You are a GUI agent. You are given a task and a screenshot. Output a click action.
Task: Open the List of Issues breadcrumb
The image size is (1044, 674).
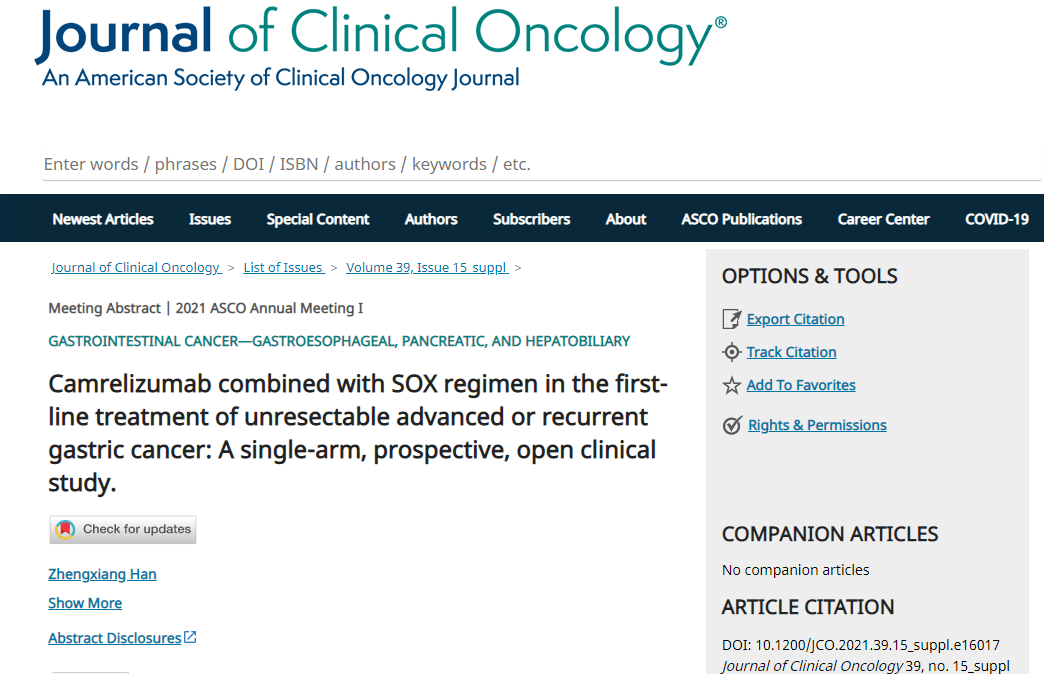click(284, 267)
